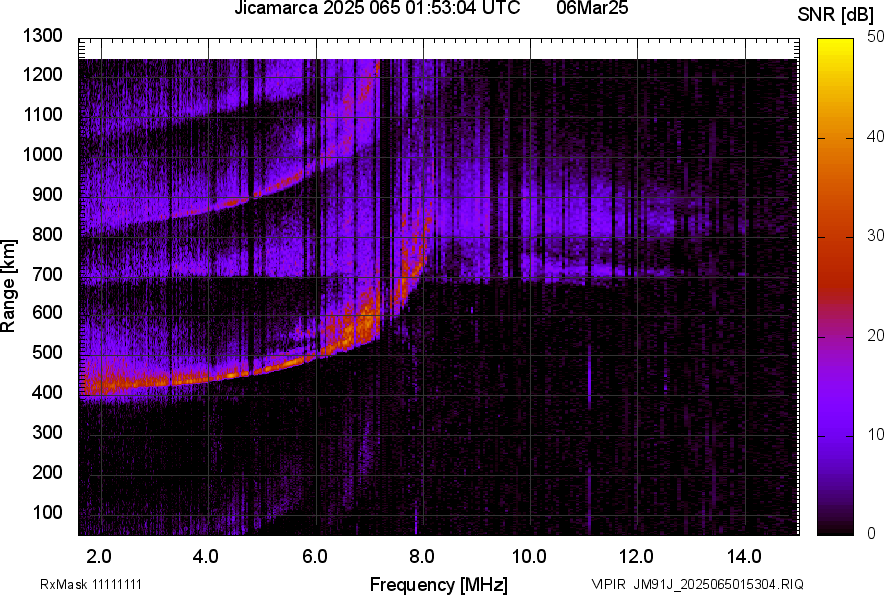This screenshot has height=595, width=884.
Task: Click the "SNR [dB]" colorbar title
Action: coord(836,15)
